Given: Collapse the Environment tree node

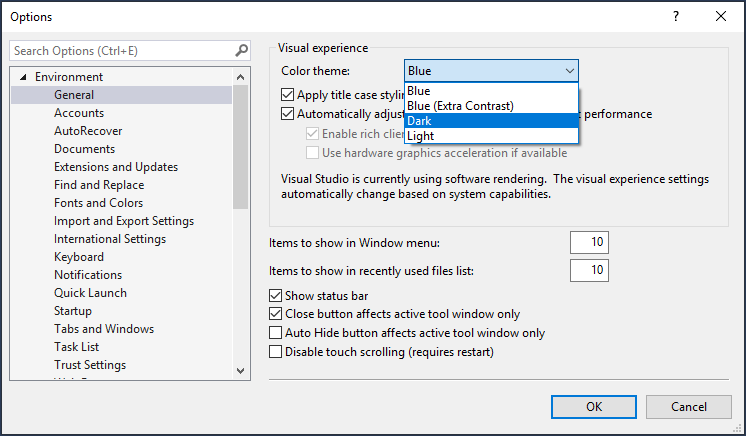Looking at the screenshot, I should pos(23,78).
